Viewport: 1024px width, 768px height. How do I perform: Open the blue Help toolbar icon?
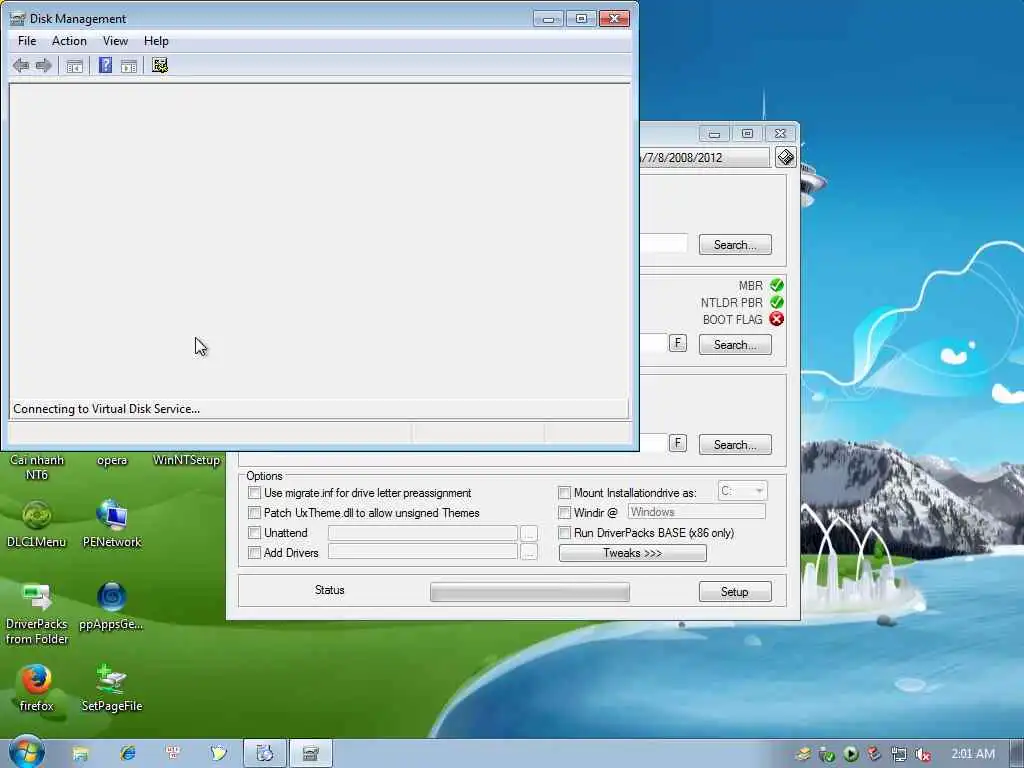click(105, 65)
